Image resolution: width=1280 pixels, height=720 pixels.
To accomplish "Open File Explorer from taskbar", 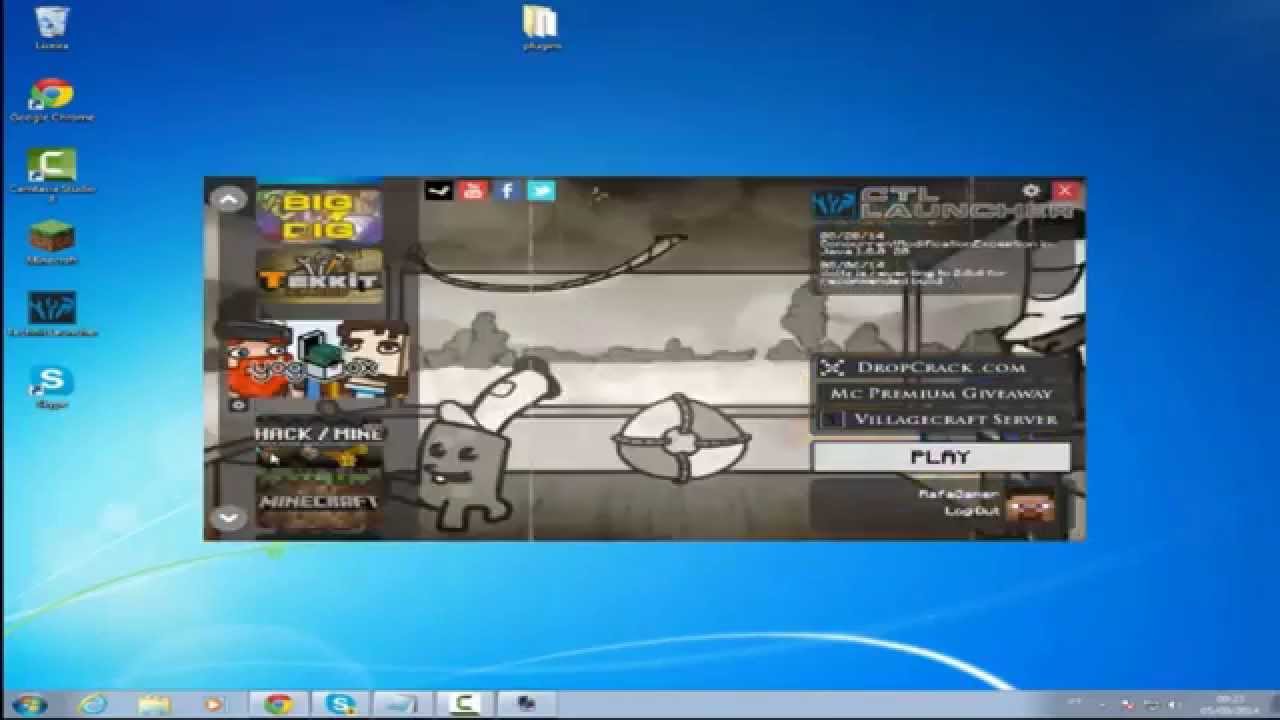I will (154, 704).
